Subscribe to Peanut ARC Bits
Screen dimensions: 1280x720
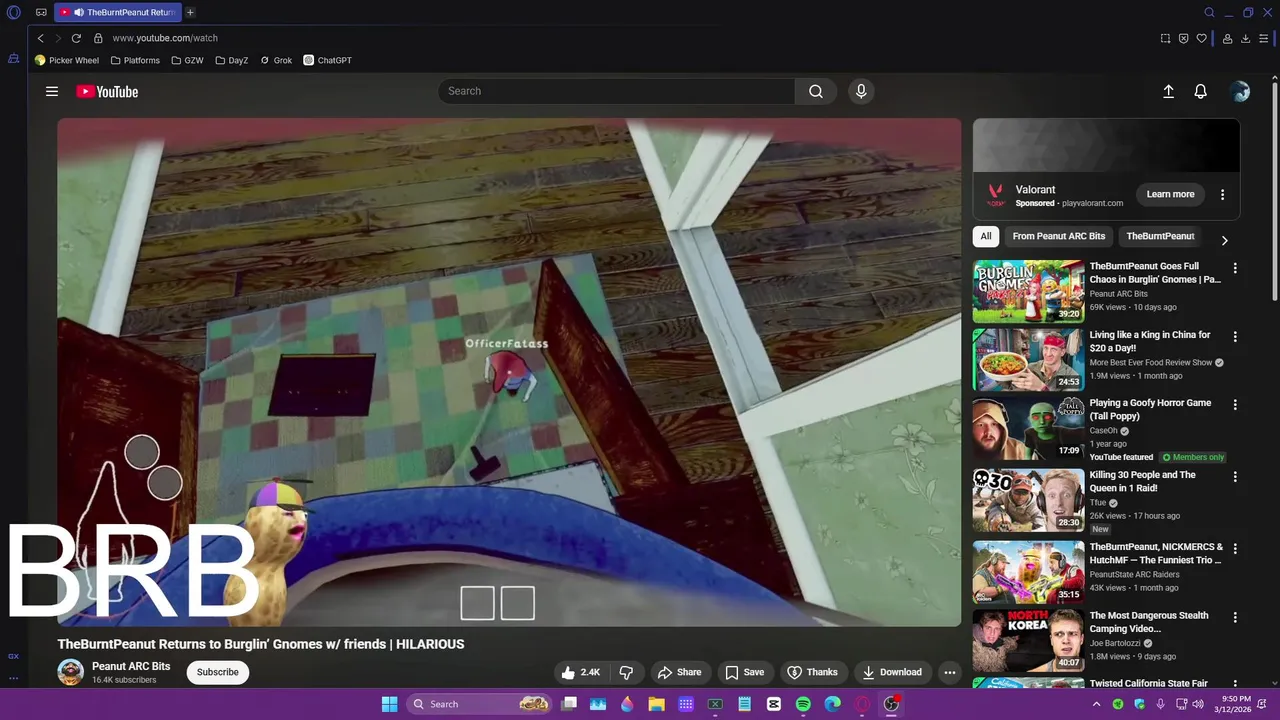[217, 672]
